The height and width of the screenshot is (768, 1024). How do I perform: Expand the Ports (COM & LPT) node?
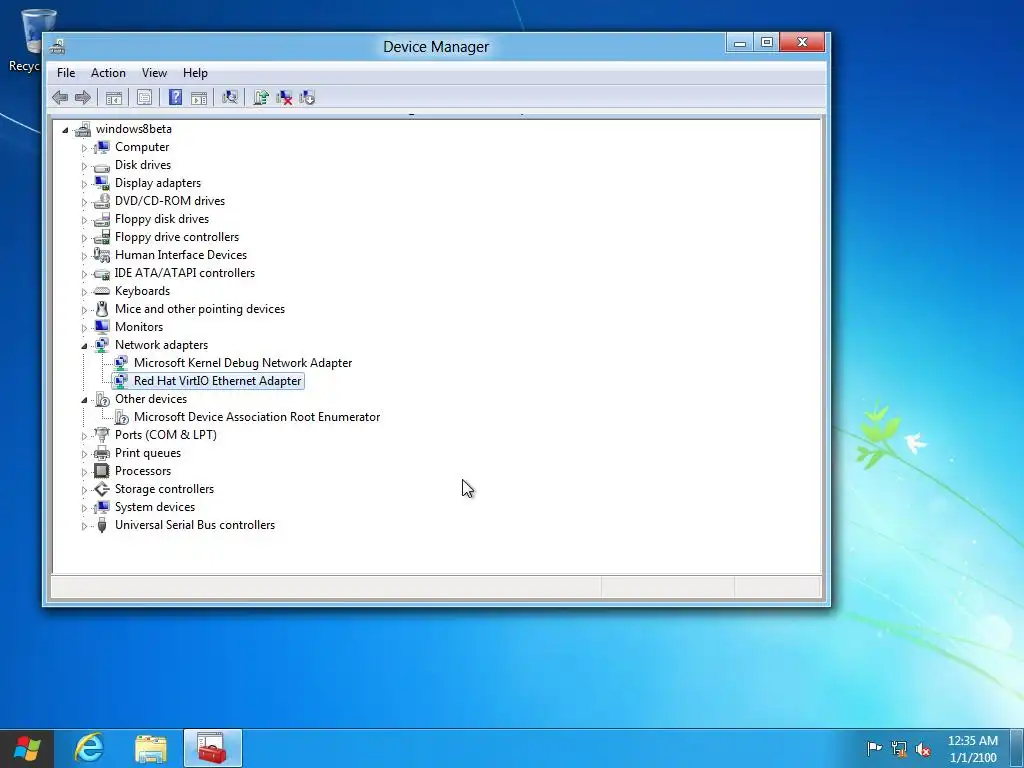click(84, 436)
